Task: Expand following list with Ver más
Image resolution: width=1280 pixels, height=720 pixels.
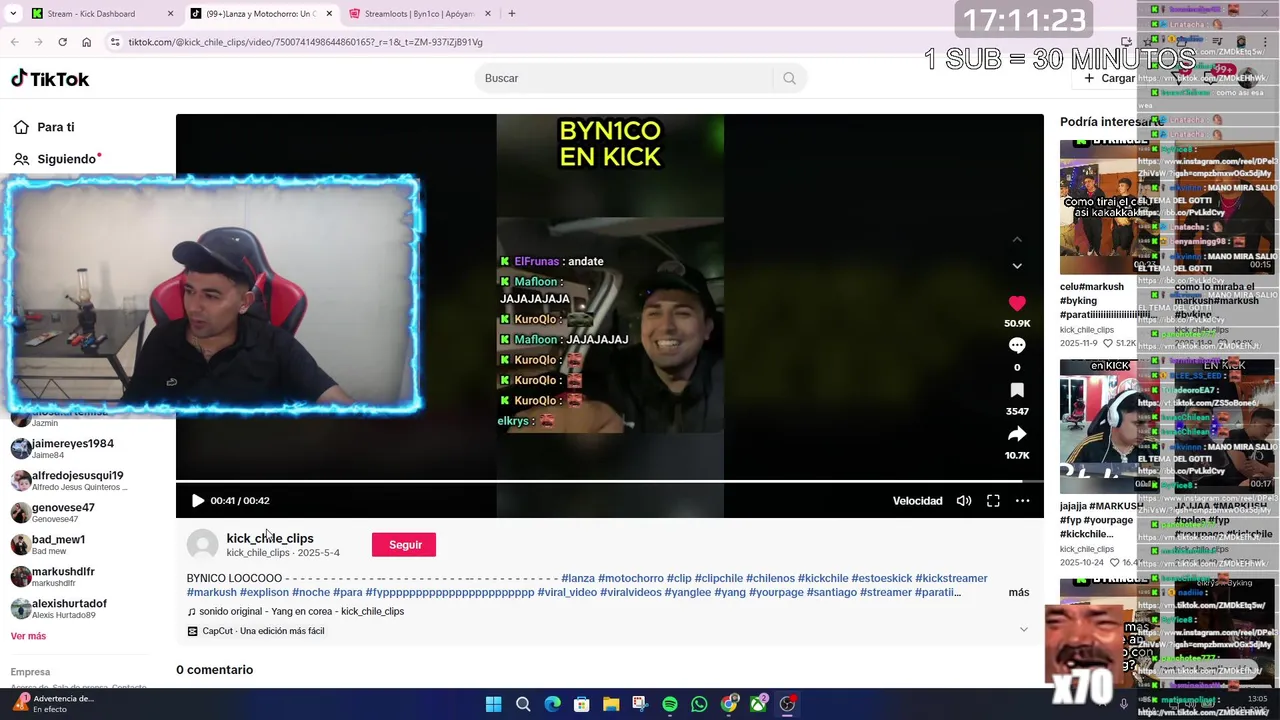Action: 28,636
